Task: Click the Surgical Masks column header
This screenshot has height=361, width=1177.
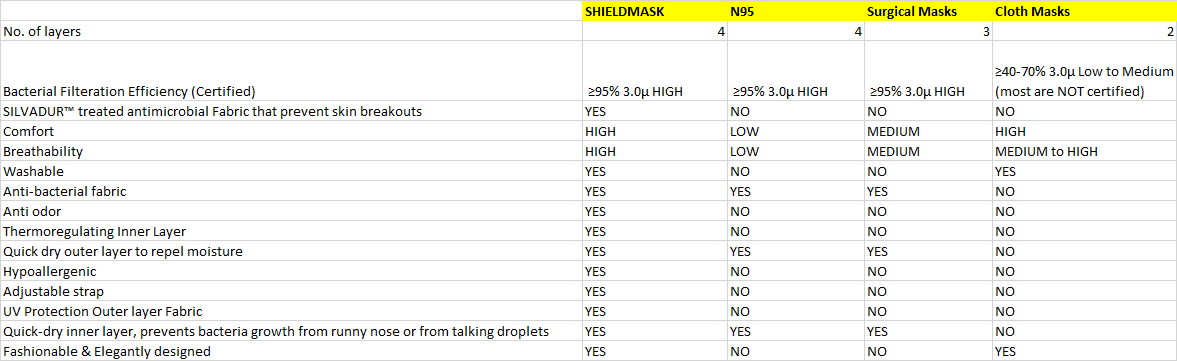Action: (929, 11)
